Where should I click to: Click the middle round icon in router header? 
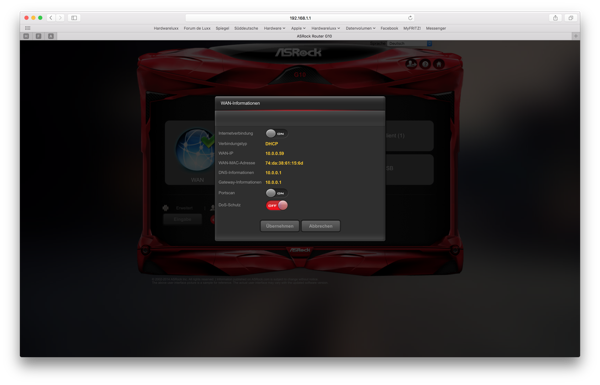425,64
